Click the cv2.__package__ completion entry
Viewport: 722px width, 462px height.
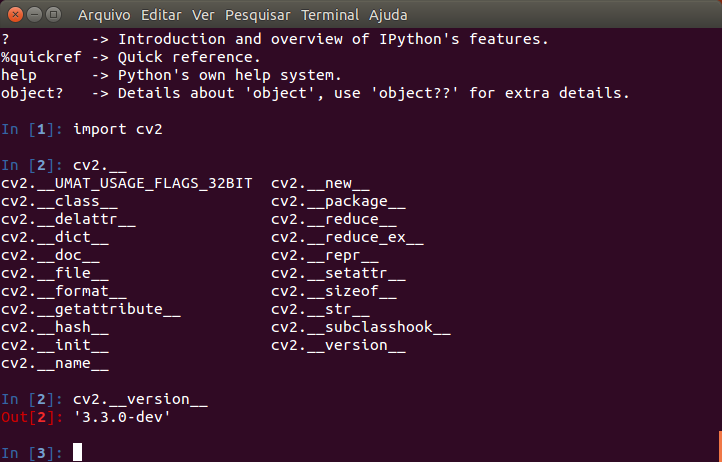338,201
